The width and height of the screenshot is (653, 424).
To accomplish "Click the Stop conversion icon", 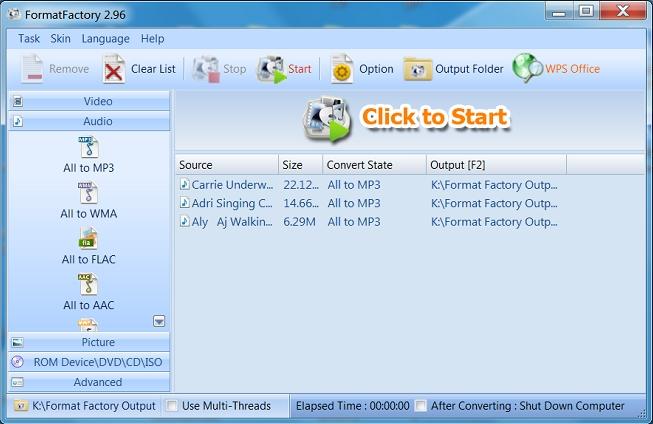I will (x=206, y=69).
